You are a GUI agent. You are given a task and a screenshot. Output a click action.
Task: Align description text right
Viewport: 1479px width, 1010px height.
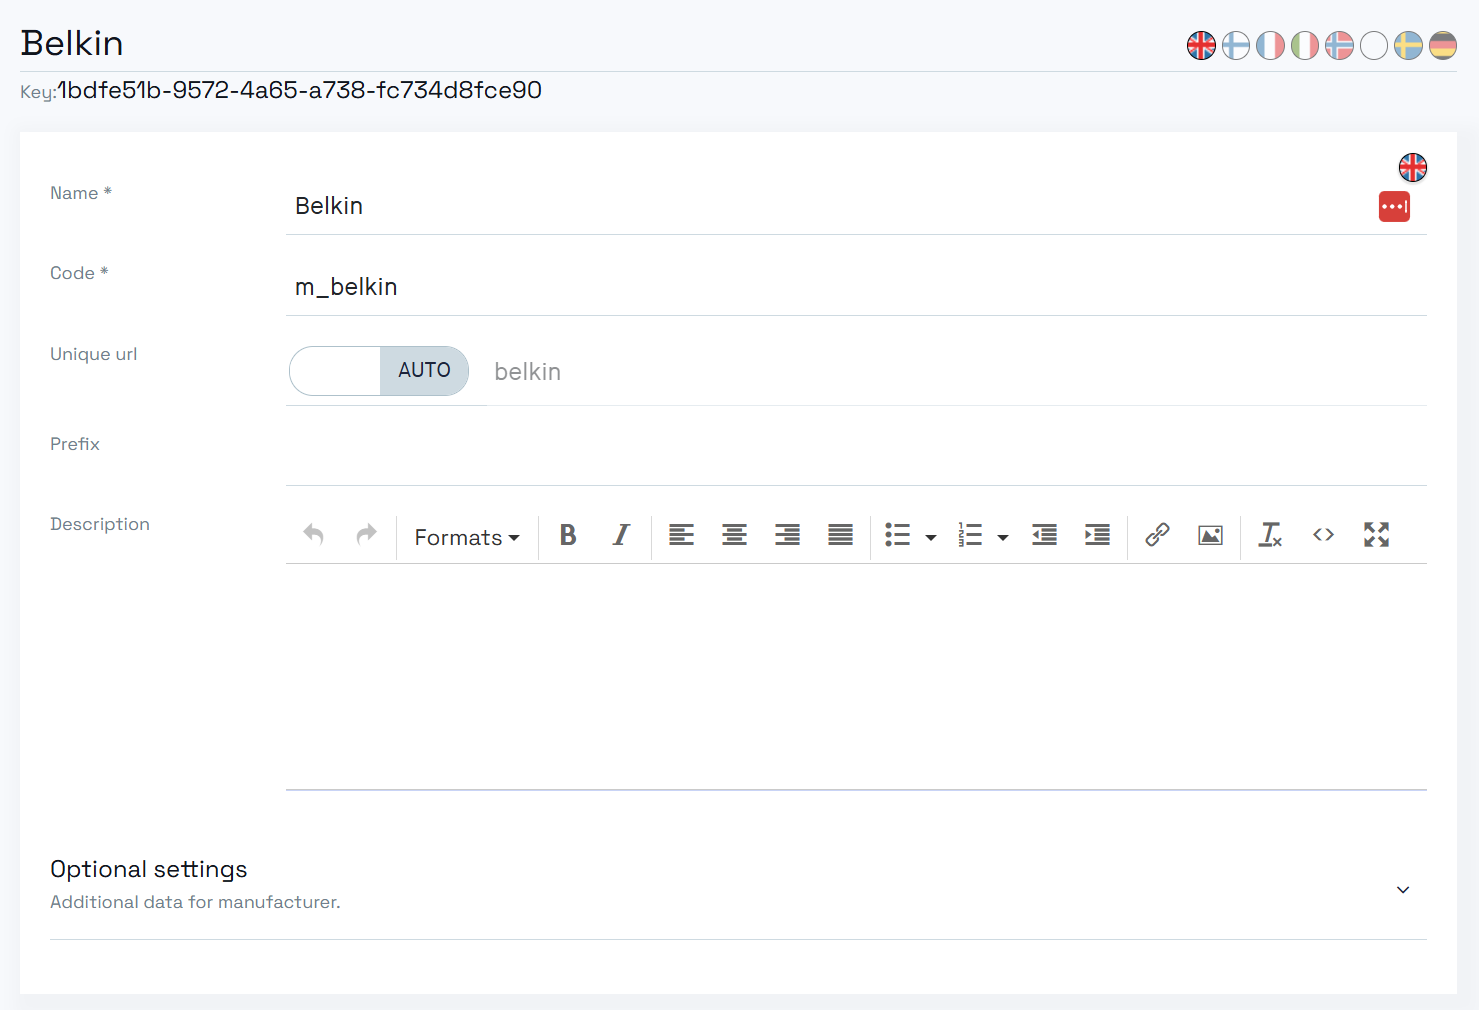(x=787, y=535)
